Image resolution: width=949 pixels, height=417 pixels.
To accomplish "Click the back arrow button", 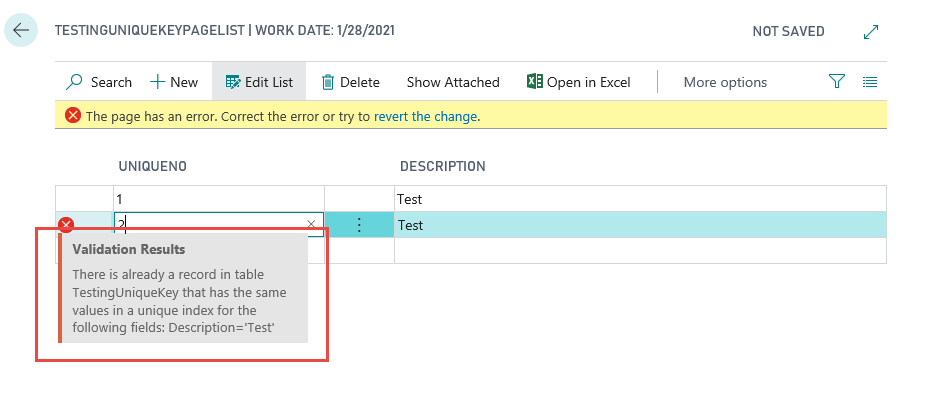I will pos(21,31).
